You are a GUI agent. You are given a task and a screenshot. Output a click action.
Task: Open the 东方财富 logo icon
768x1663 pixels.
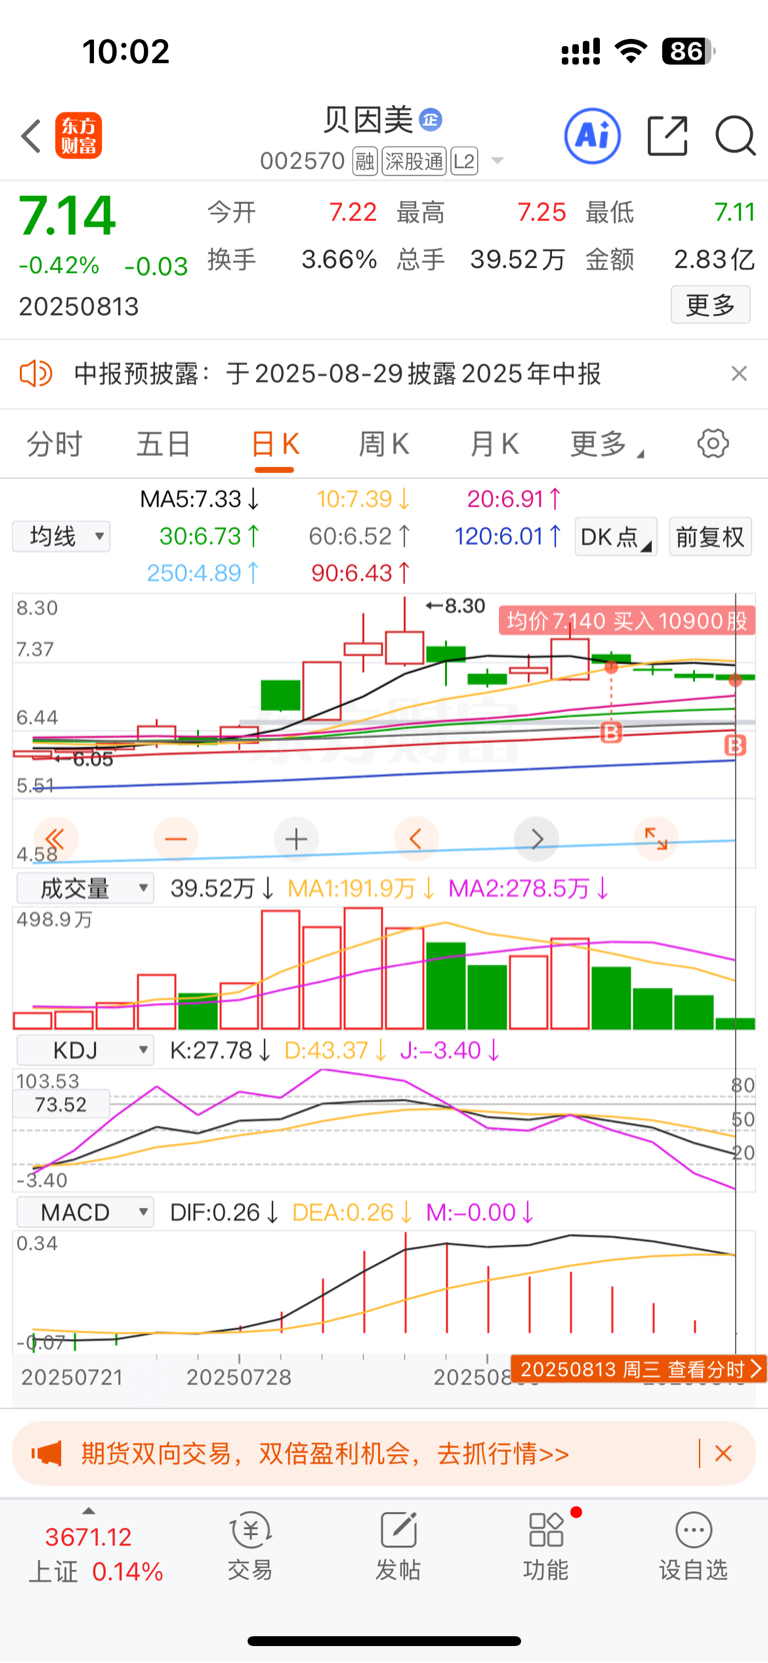pyautogui.click(x=78, y=136)
